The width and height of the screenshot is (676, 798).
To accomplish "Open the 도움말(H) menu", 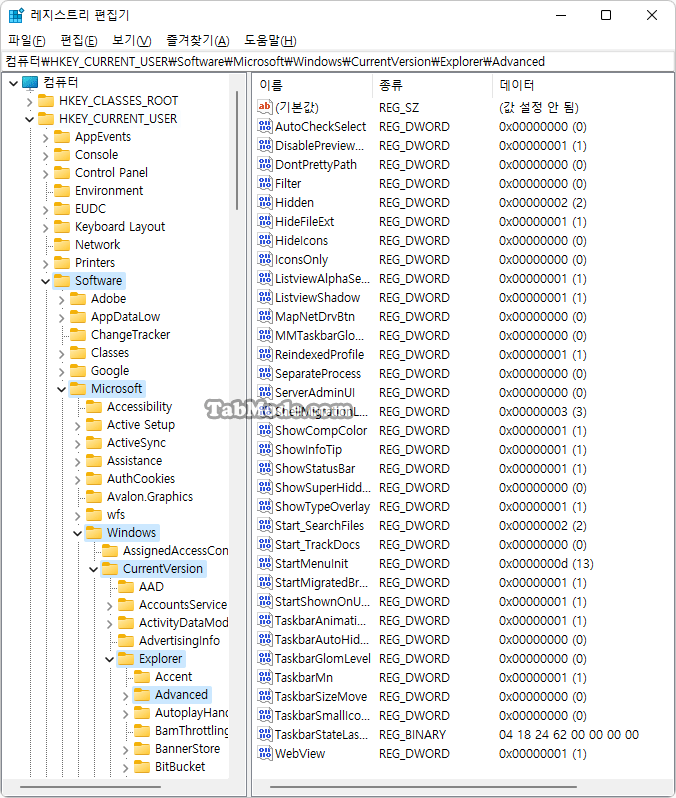I will 270,40.
